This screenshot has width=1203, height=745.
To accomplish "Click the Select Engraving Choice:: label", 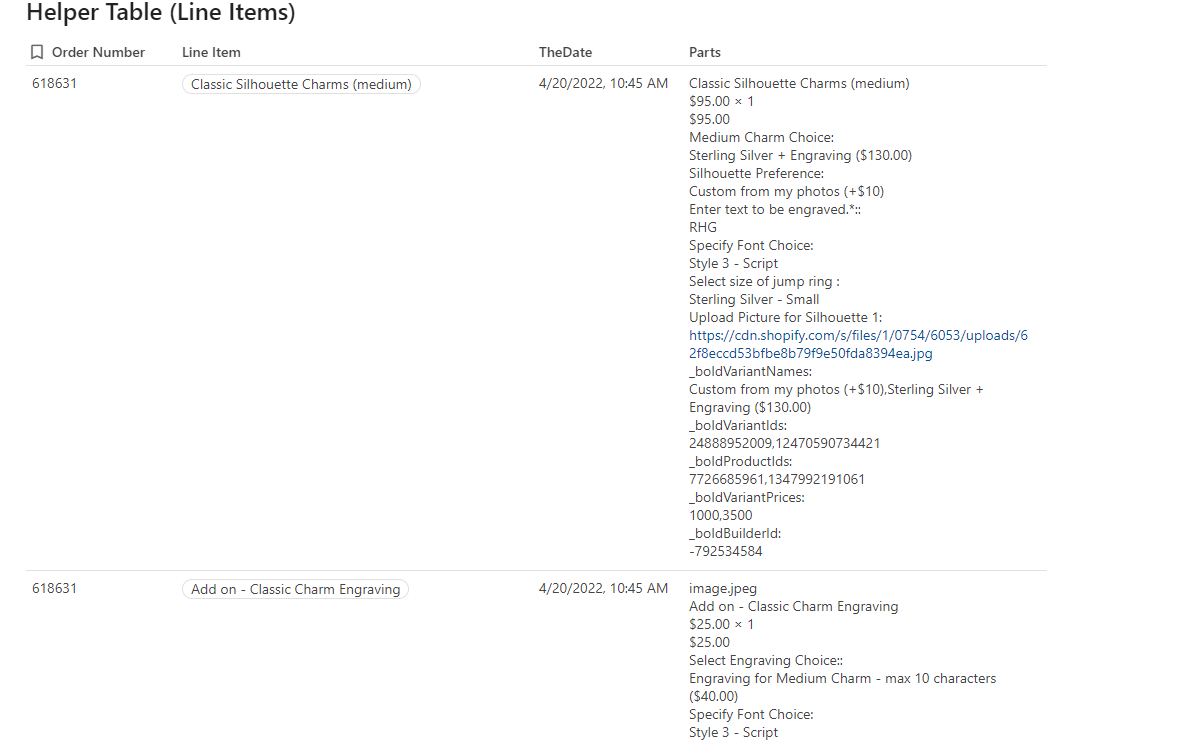I will click(x=766, y=661).
